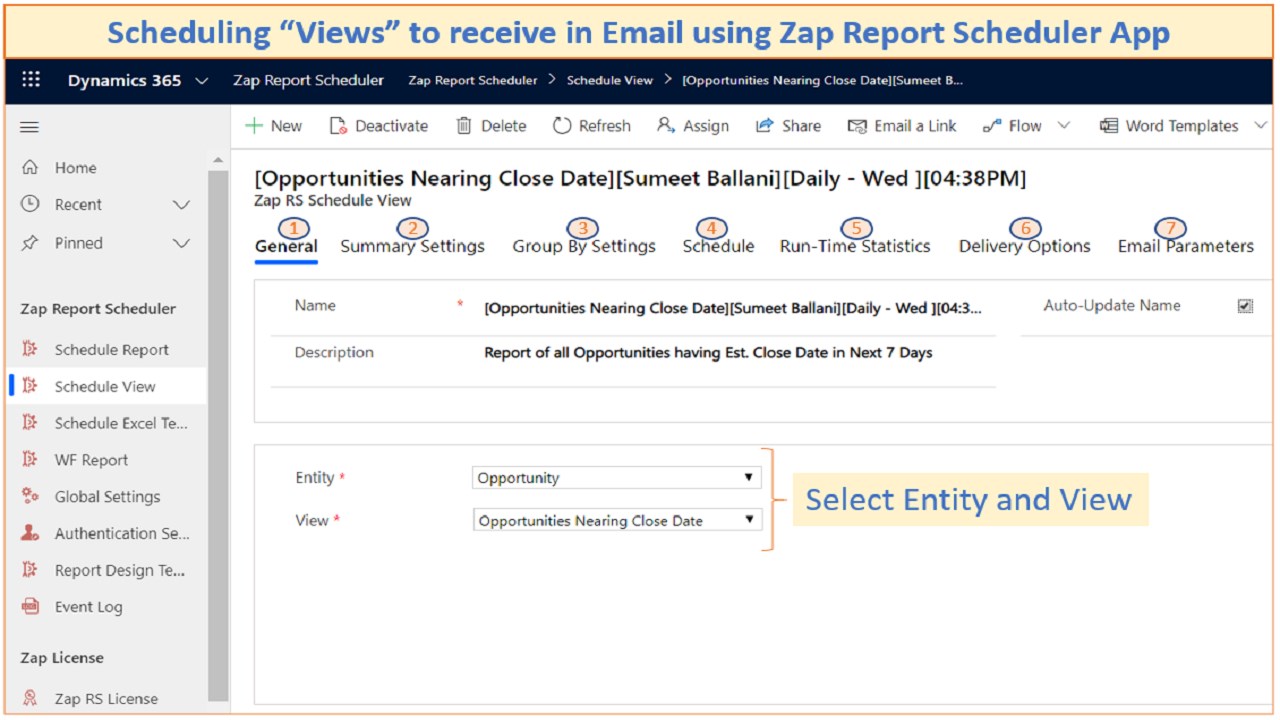Expand the Dynamics 365 chevron dropdown

tap(202, 81)
